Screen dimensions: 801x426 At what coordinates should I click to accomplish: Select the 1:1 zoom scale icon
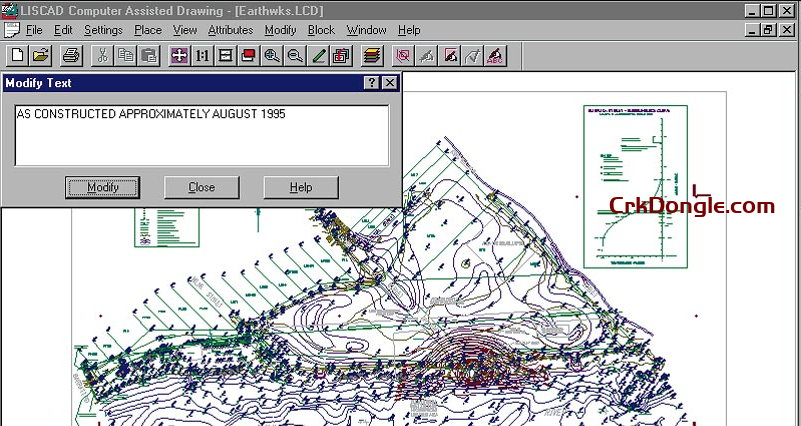click(203, 54)
